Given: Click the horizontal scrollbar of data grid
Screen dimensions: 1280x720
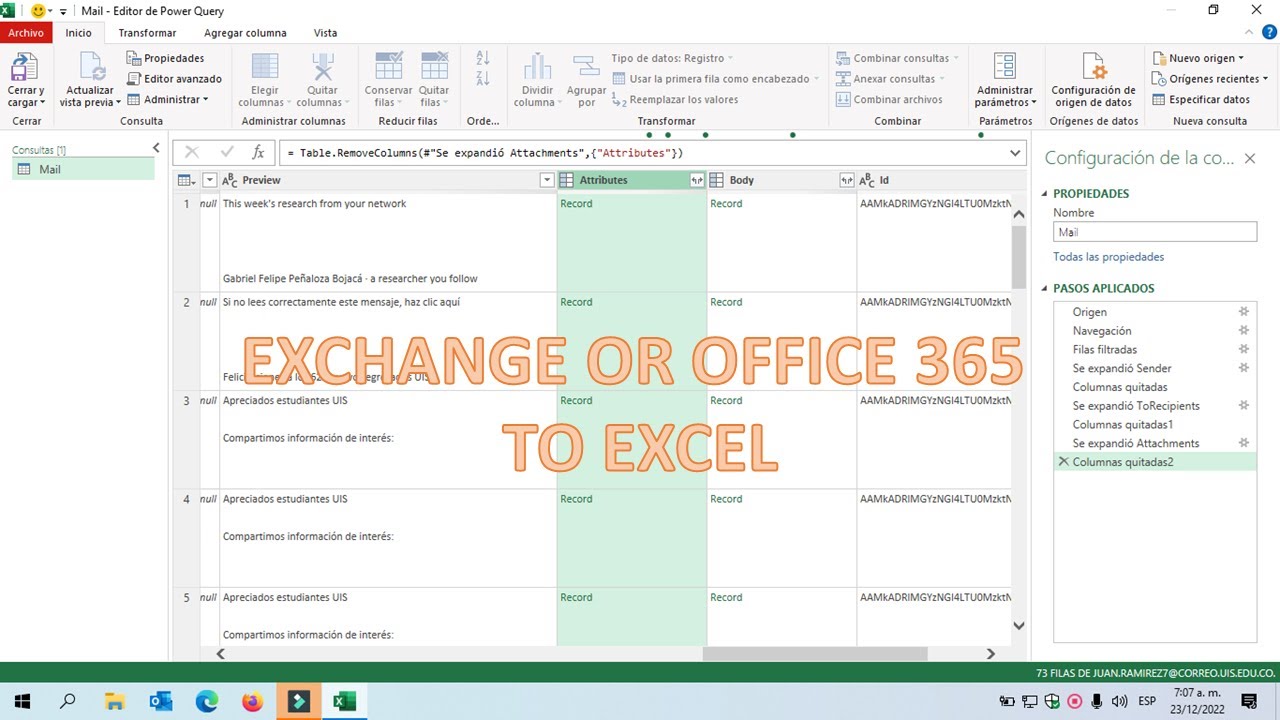Looking at the screenshot, I should [x=815, y=654].
